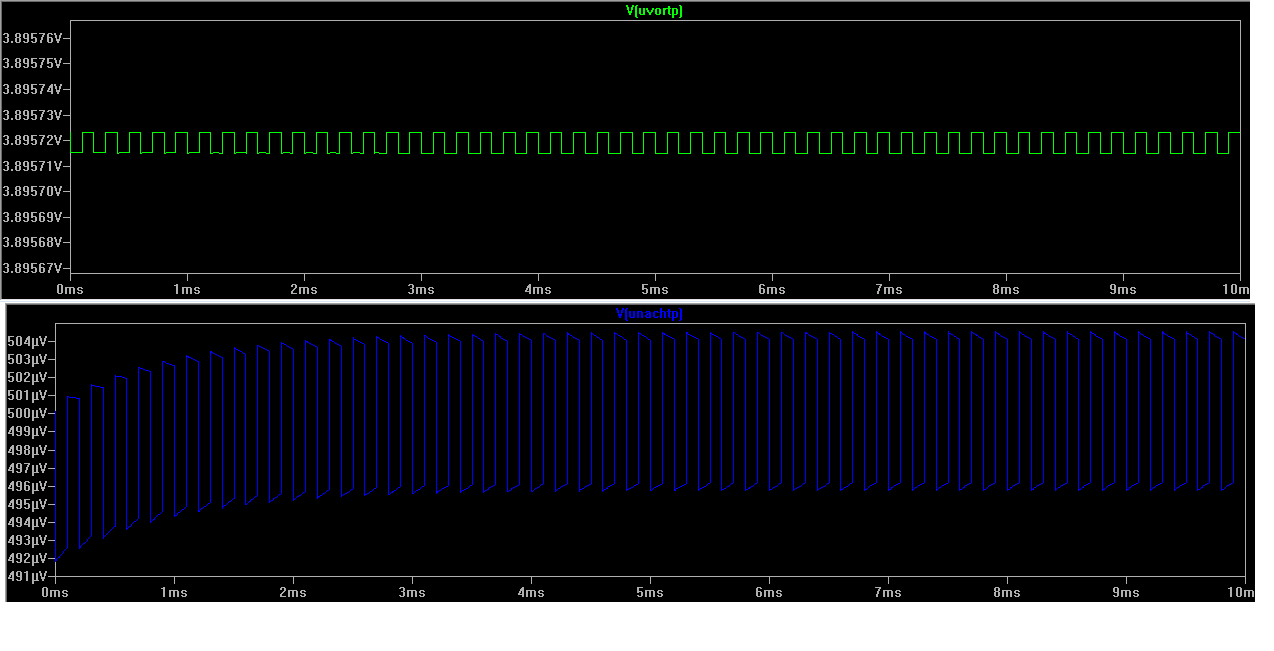Click the 3.89569V axis label
Screen dimensions: 1274x651
[33, 217]
